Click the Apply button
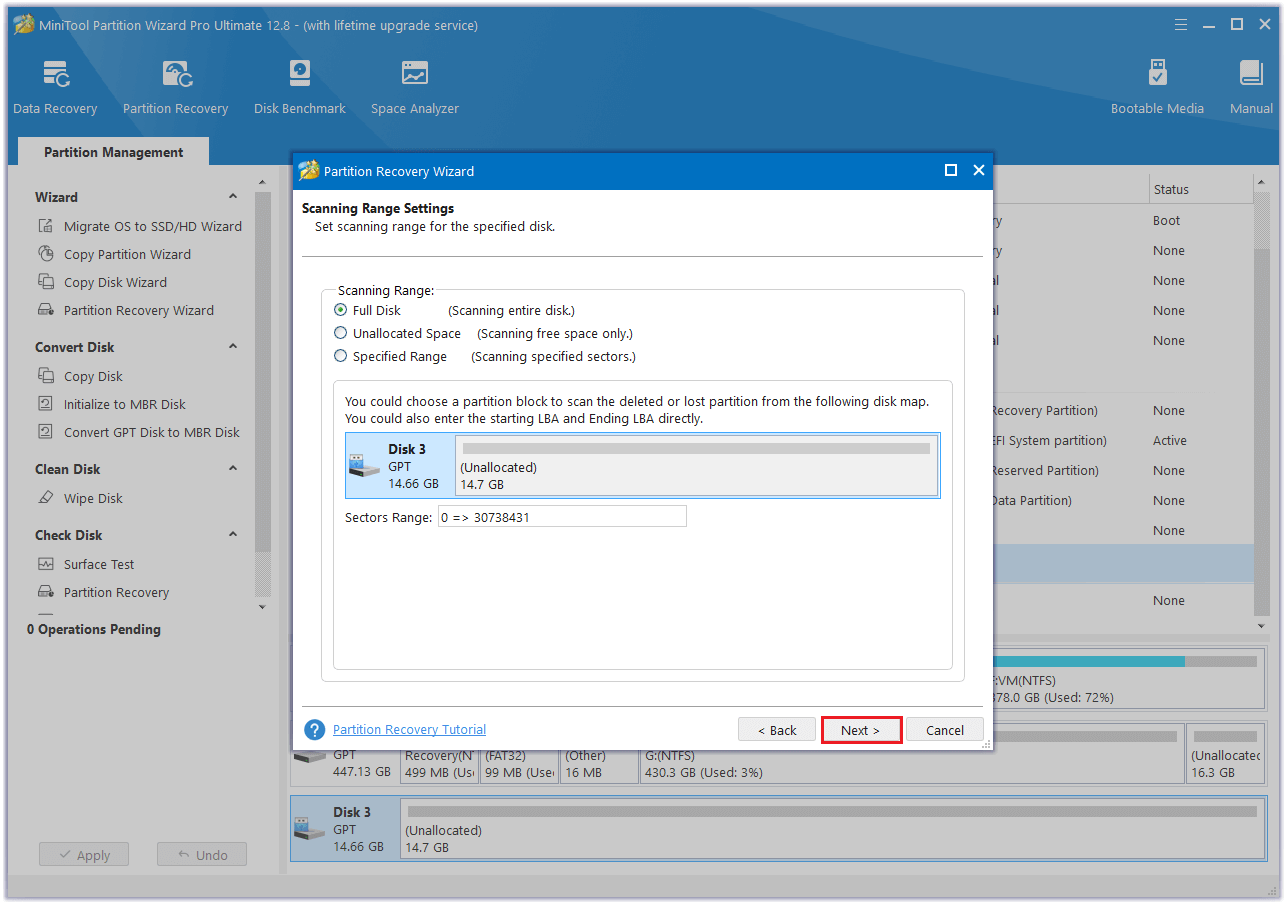 coord(84,855)
